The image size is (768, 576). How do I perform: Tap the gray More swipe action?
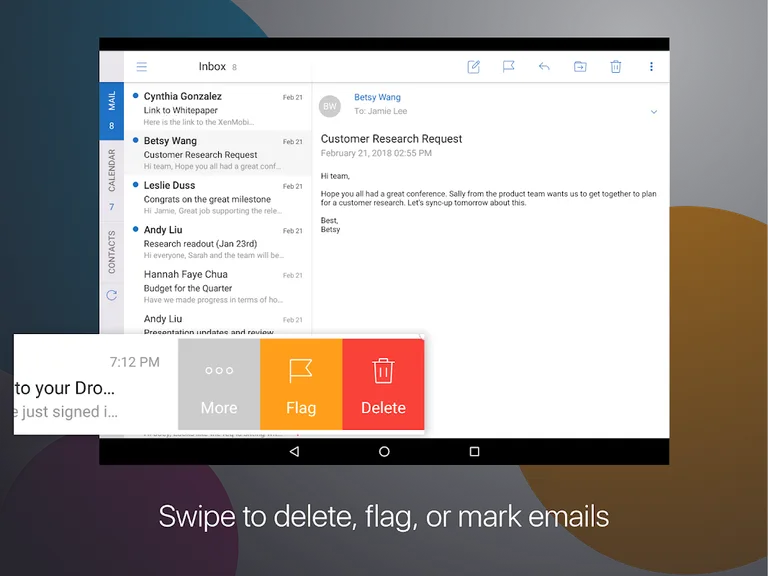point(219,386)
